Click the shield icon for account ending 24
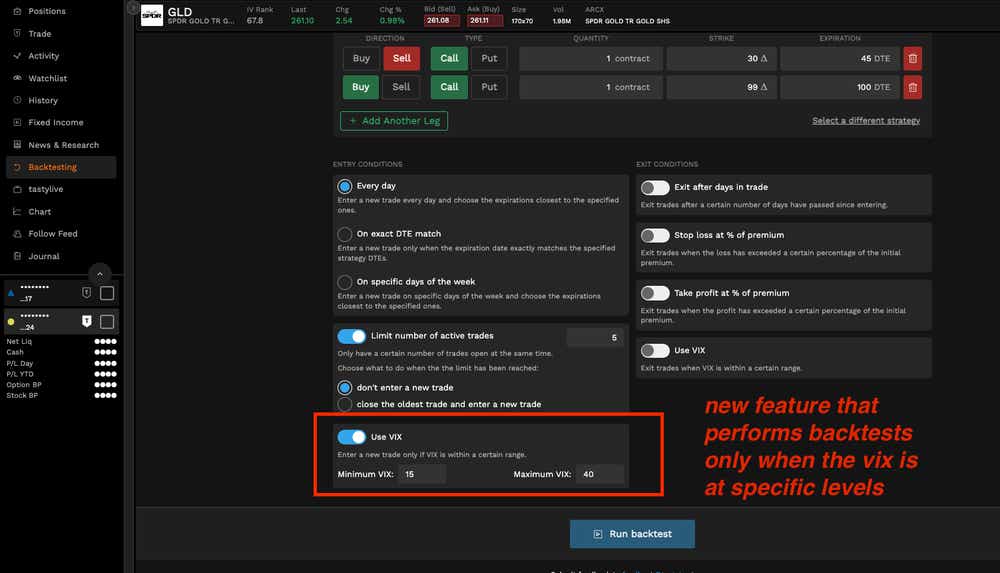Viewport: 1000px width, 573px height. point(87,321)
